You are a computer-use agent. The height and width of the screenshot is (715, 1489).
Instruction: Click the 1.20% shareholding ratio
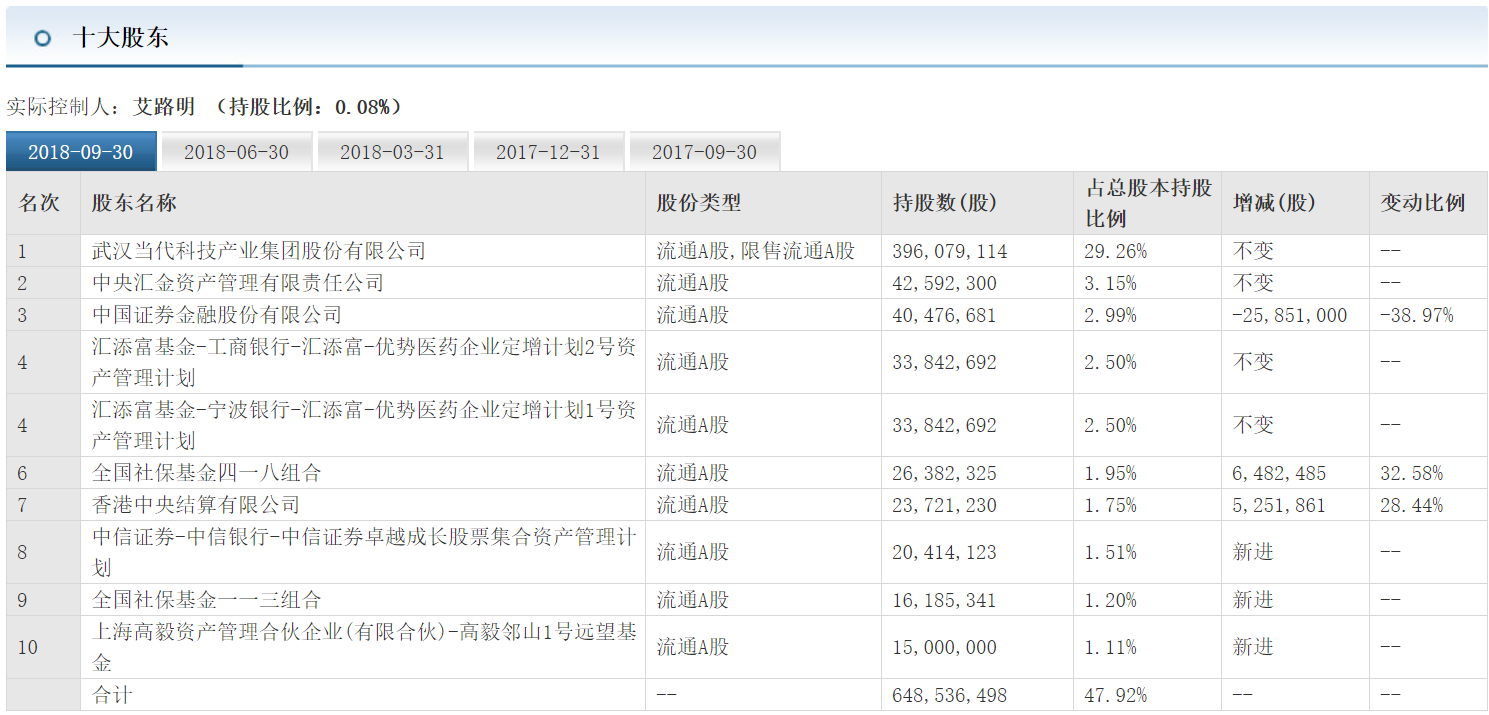tap(1111, 600)
